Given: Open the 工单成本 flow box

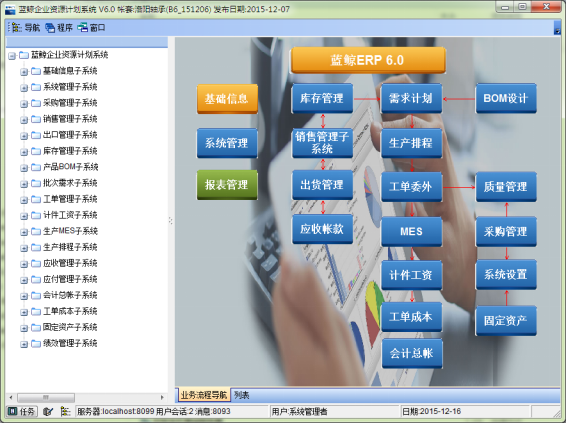Looking at the screenshot, I should tap(411, 317).
